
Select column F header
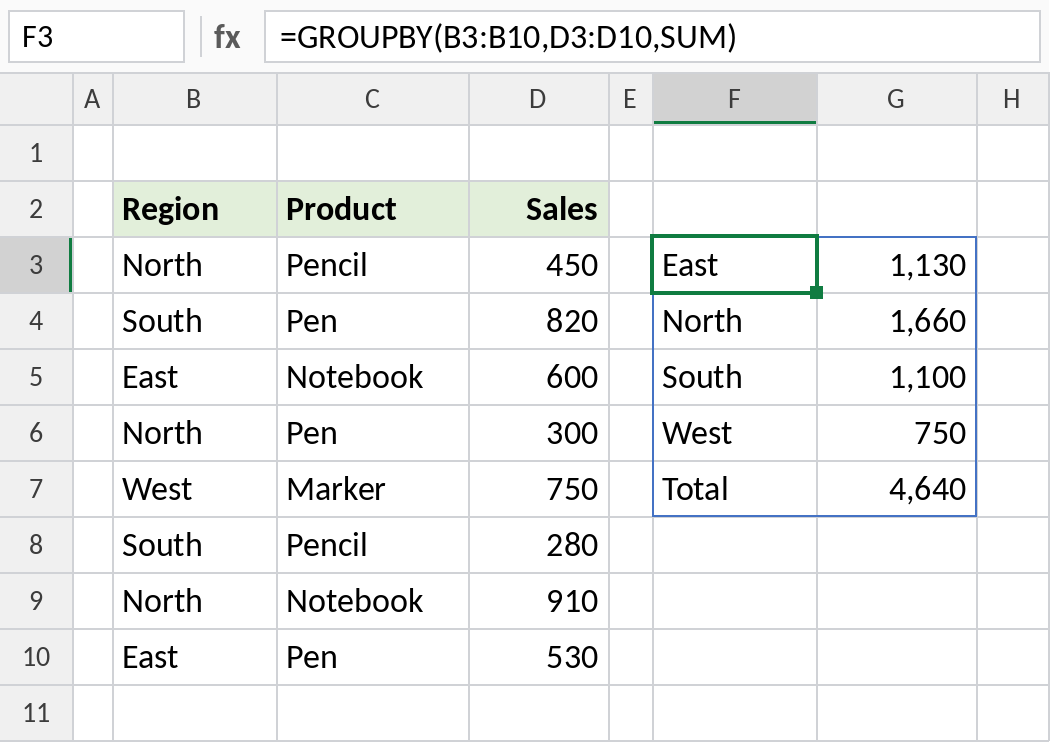[x=735, y=99]
